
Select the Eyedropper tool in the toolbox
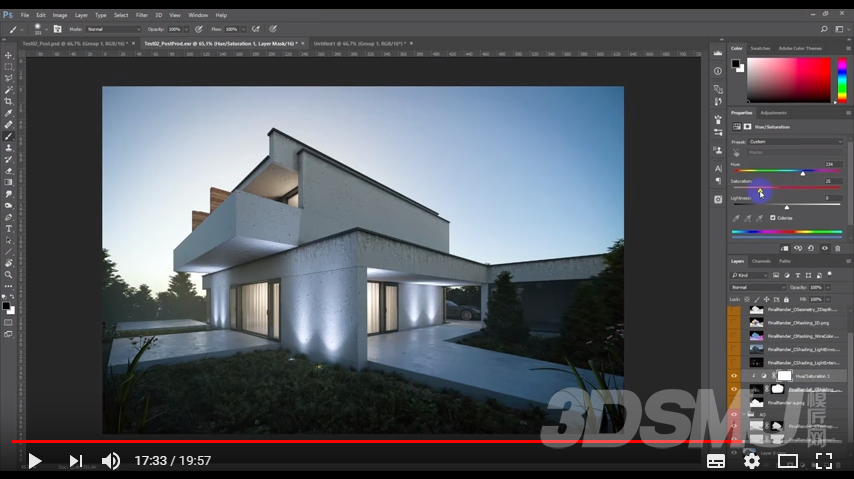point(8,113)
